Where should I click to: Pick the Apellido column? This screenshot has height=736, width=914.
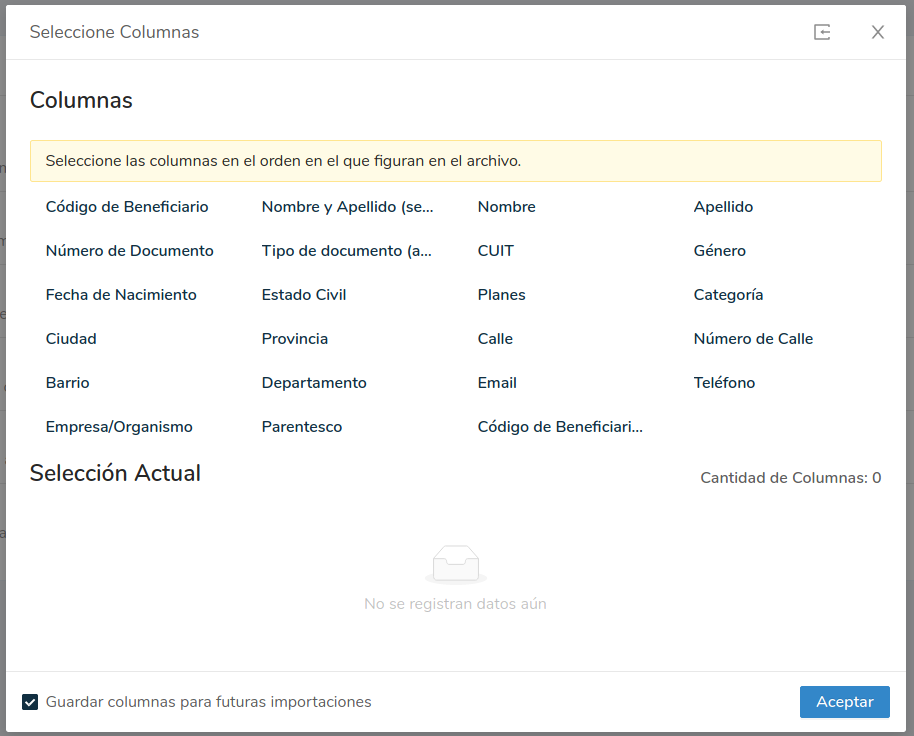723,207
